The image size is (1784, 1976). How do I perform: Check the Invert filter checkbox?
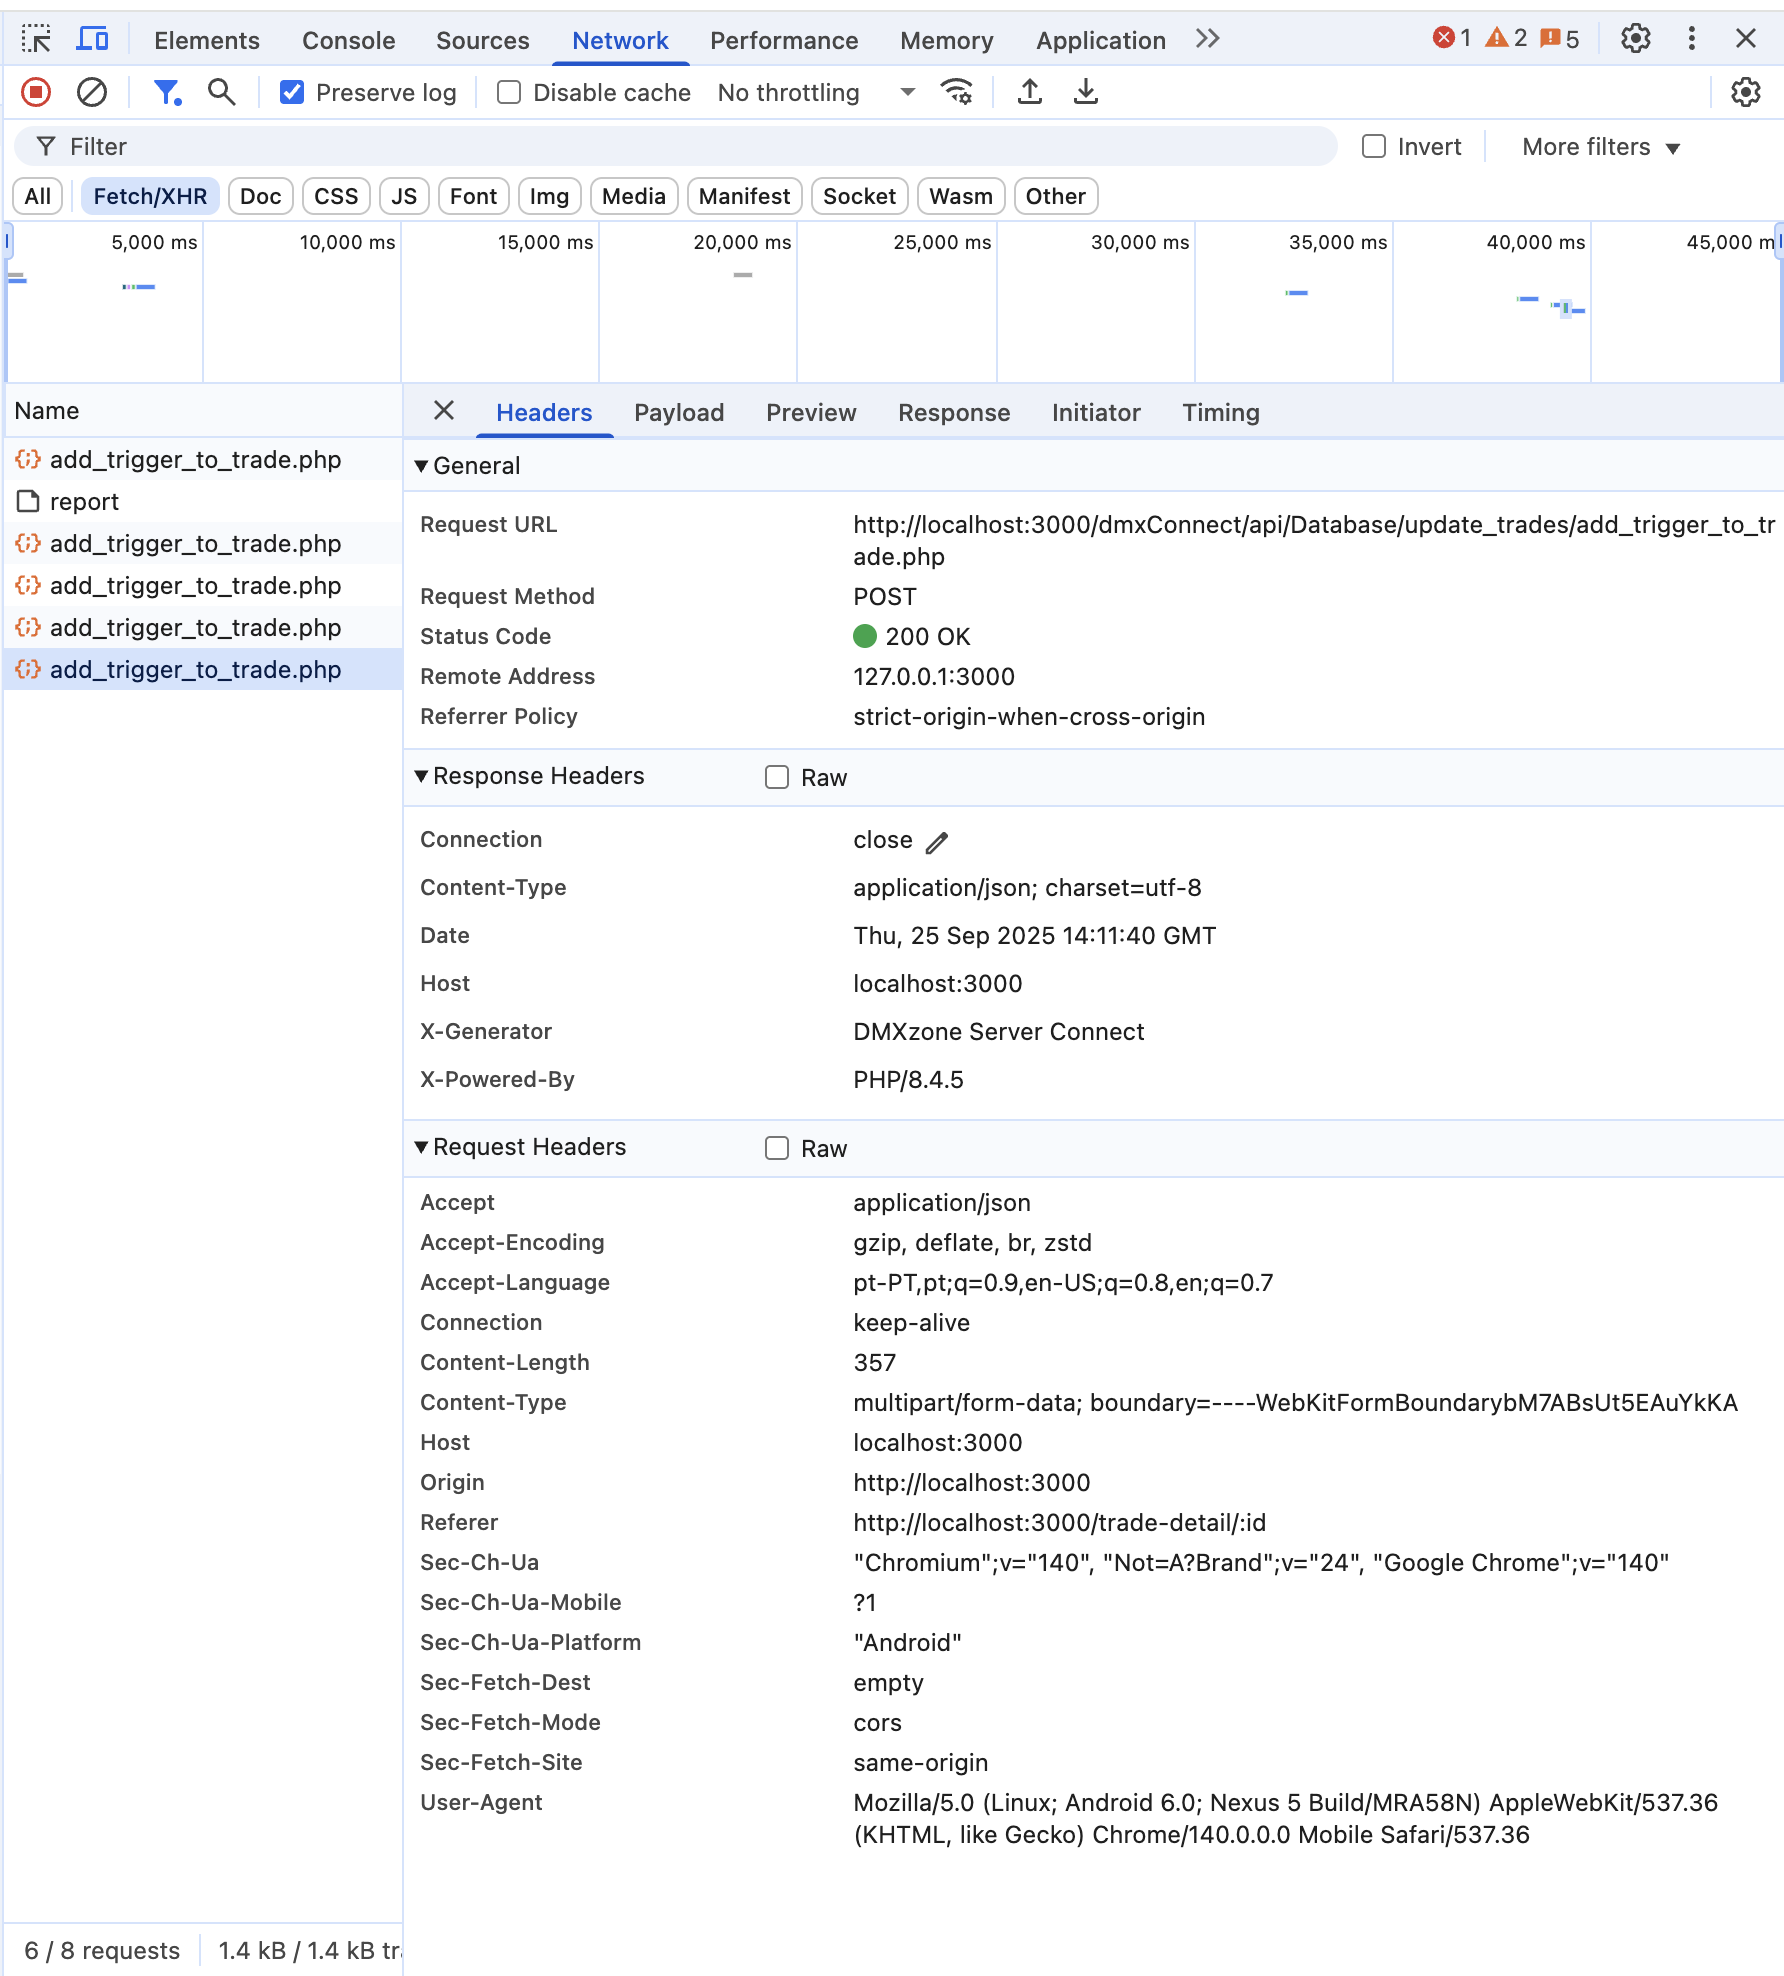point(1374,147)
